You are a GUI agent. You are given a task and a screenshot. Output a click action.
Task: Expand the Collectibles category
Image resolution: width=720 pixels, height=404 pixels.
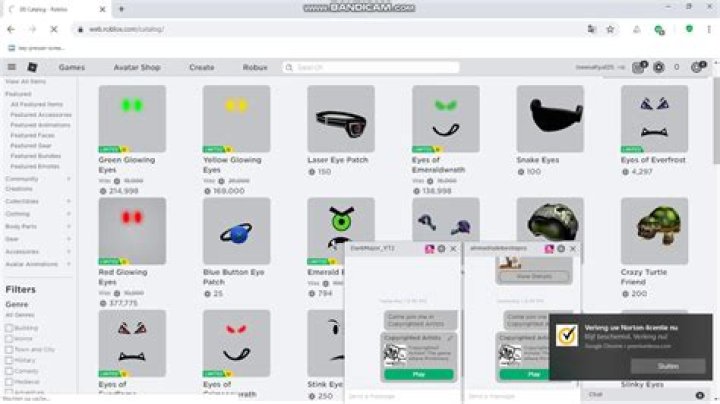coord(68,200)
